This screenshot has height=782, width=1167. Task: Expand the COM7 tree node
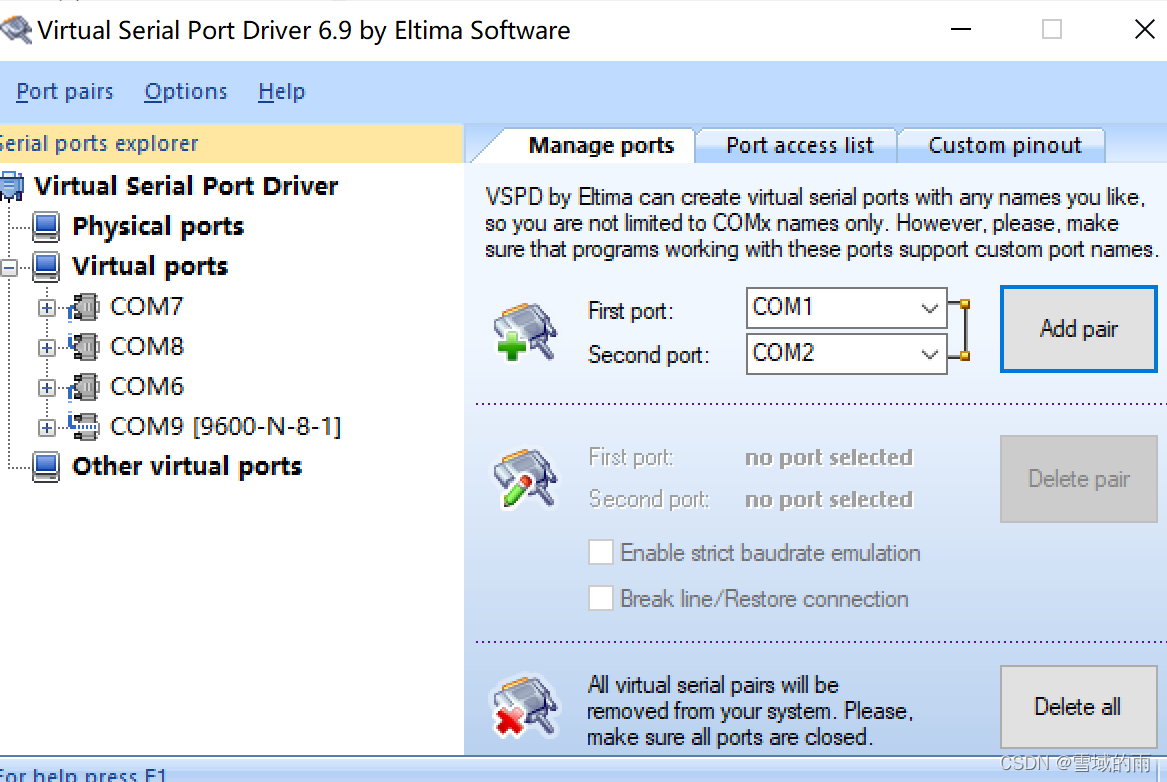(47, 307)
